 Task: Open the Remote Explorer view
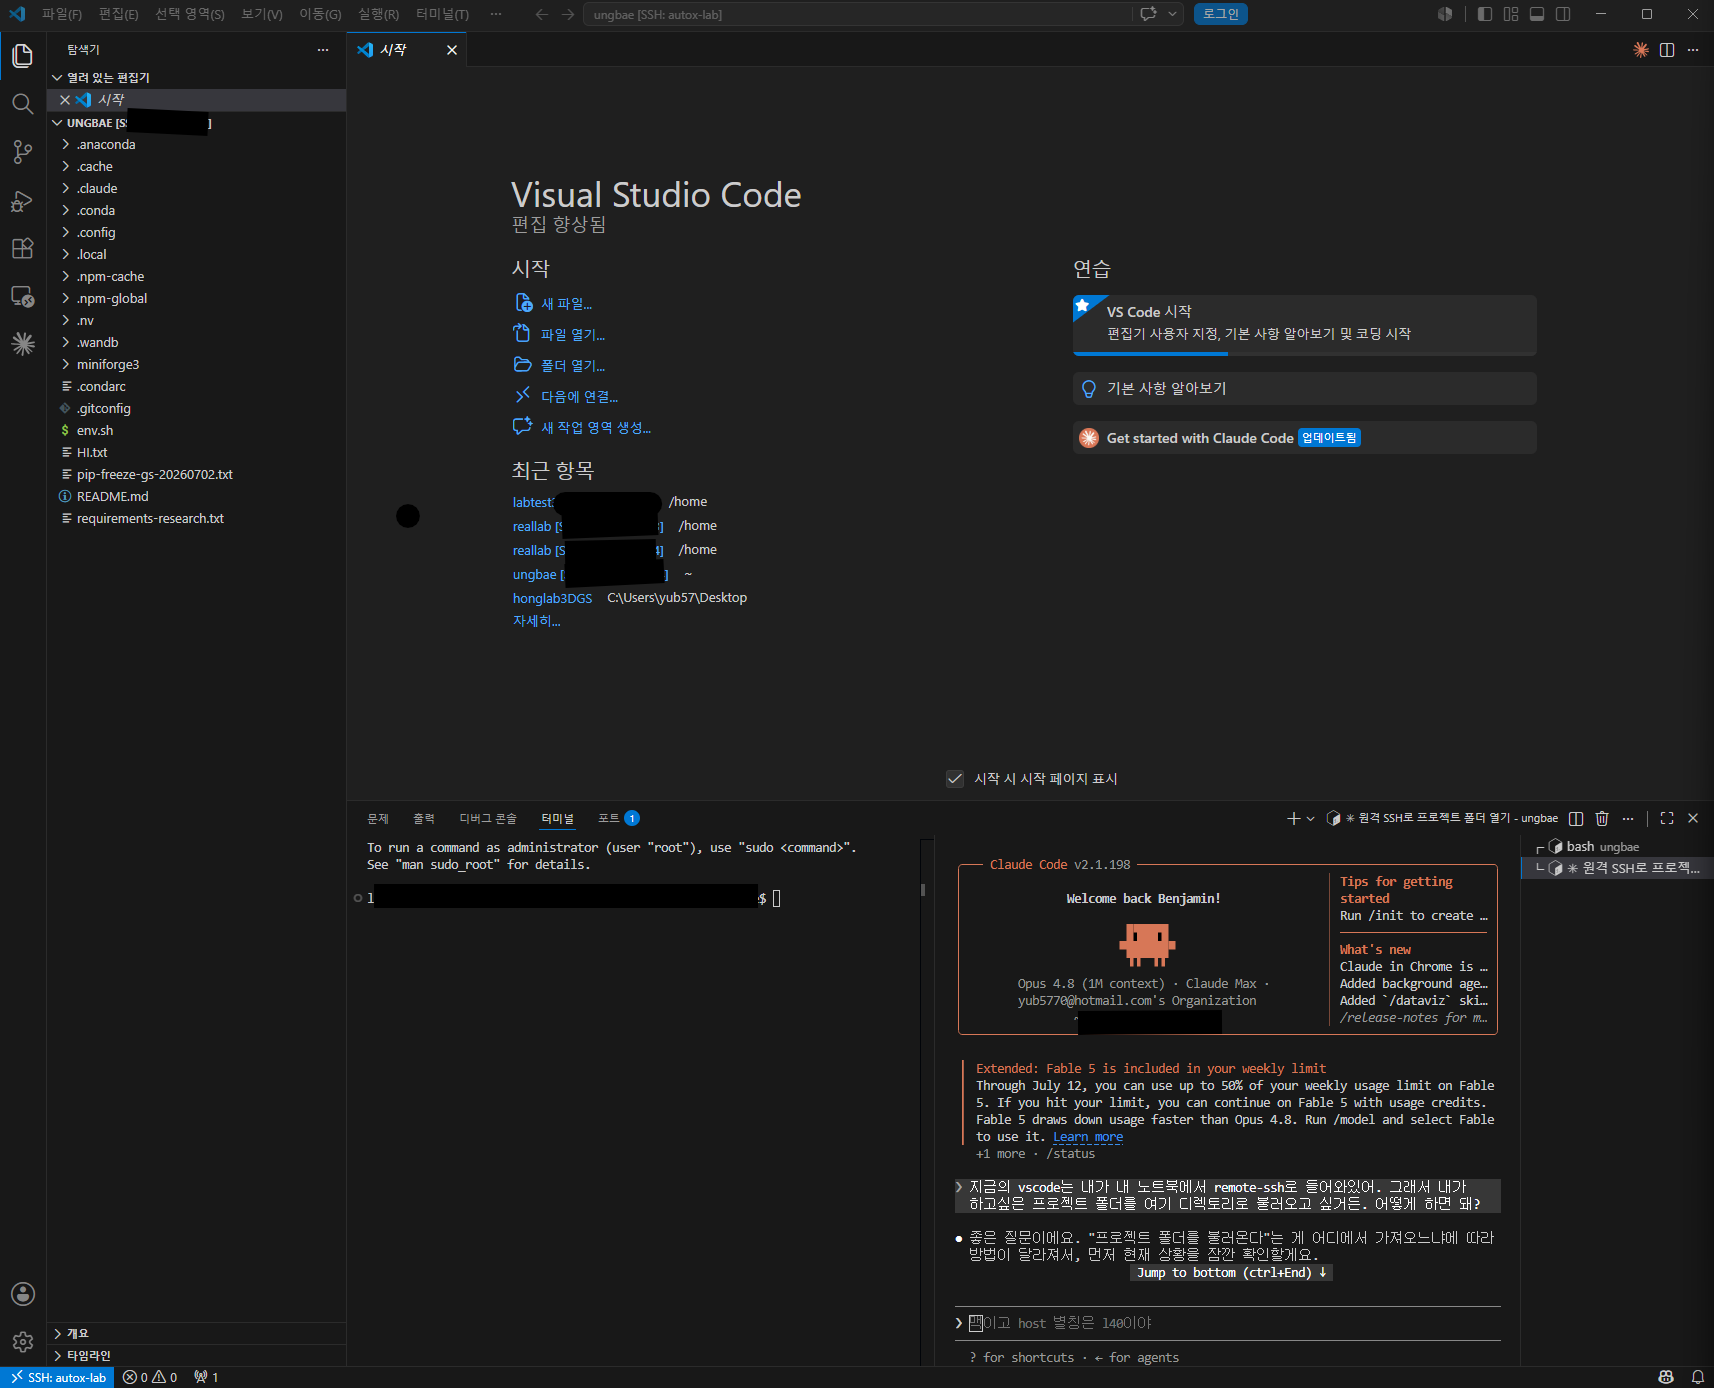click(22, 297)
